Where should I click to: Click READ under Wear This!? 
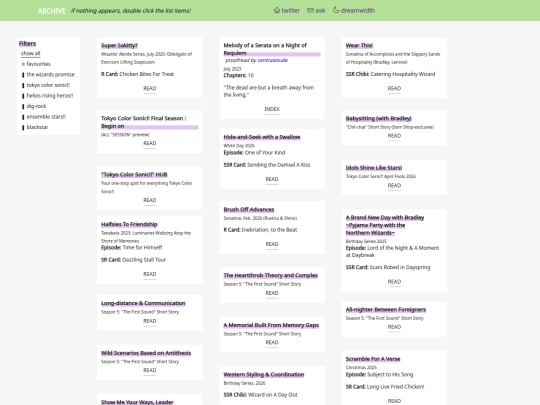(x=394, y=89)
